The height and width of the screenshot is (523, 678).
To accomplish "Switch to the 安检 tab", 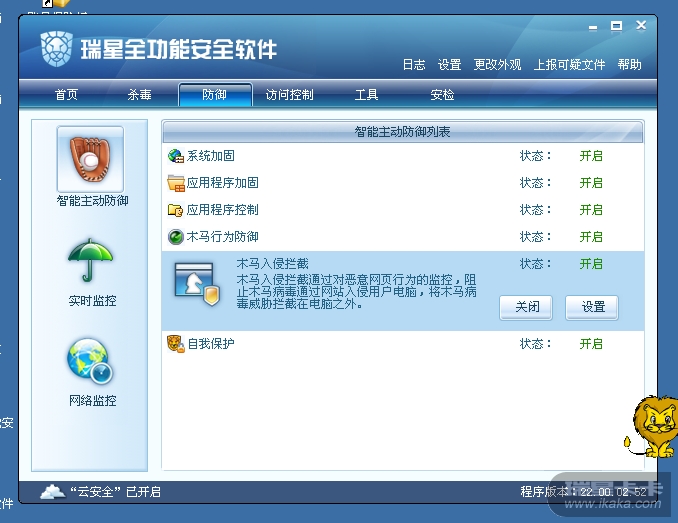I will (x=442, y=95).
